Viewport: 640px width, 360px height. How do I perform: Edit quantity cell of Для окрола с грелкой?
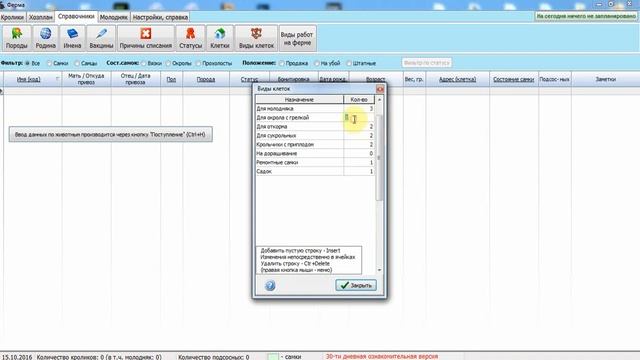(x=359, y=118)
